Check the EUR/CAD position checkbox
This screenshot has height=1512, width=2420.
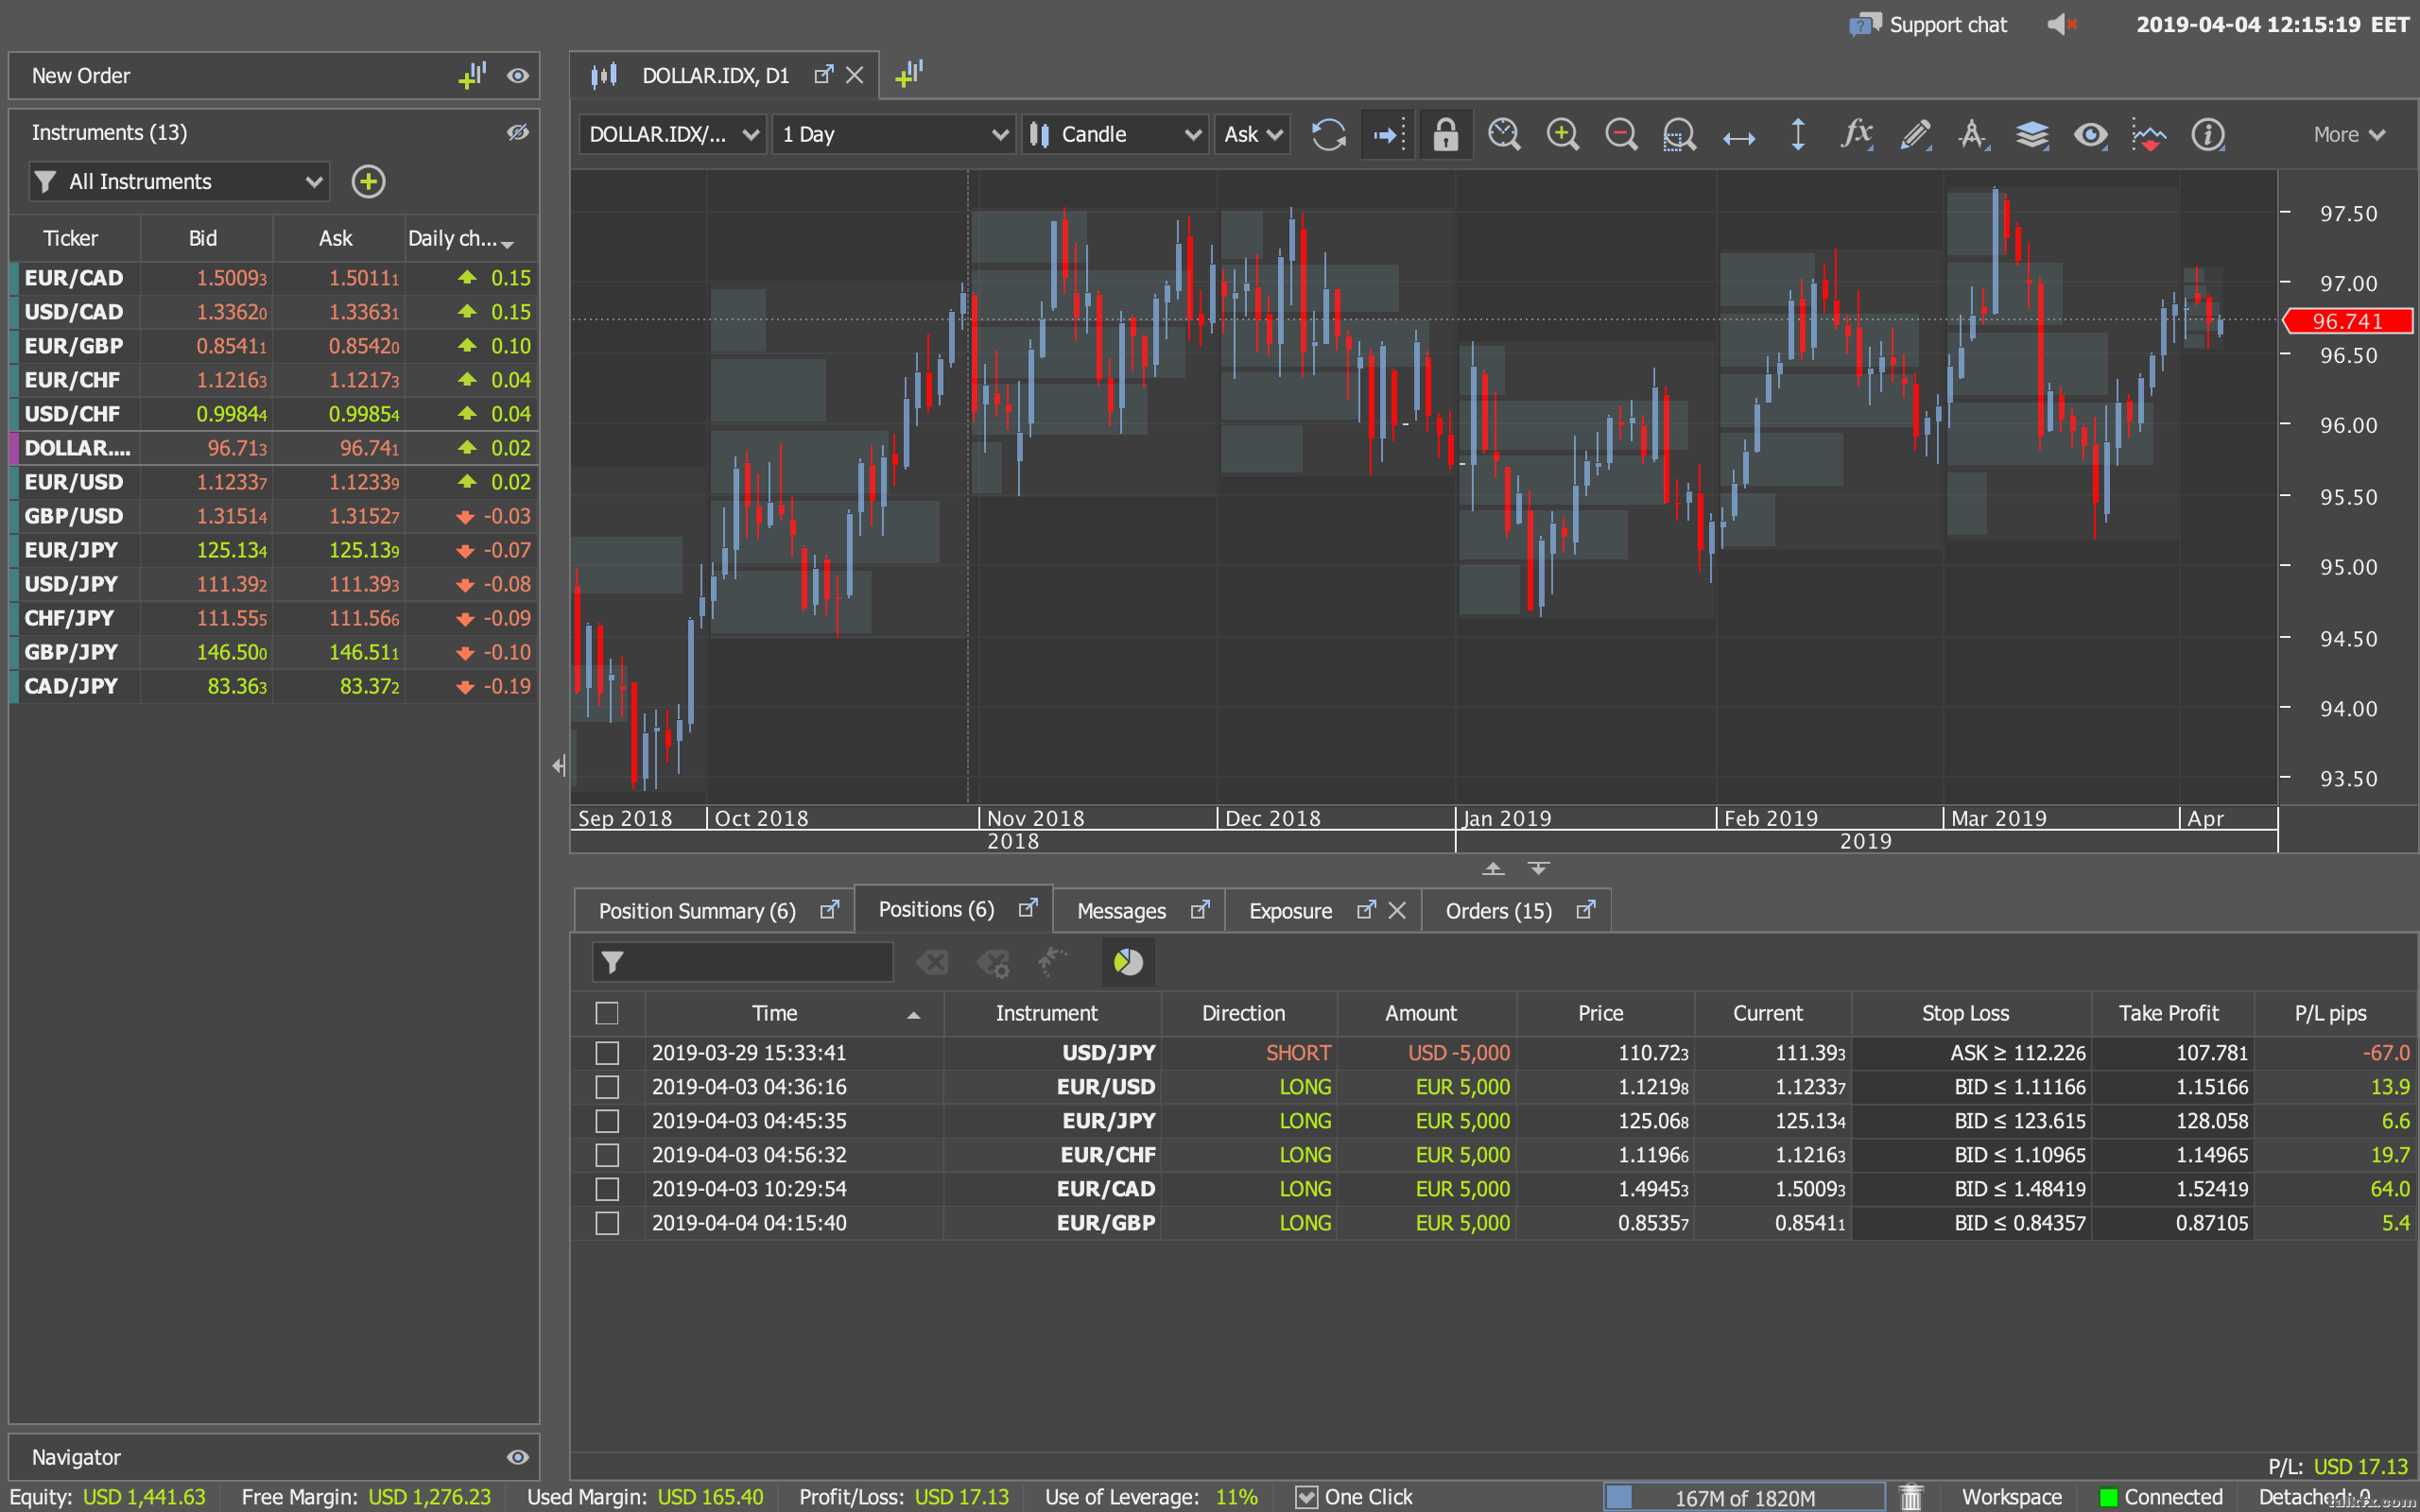[x=607, y=1189]
